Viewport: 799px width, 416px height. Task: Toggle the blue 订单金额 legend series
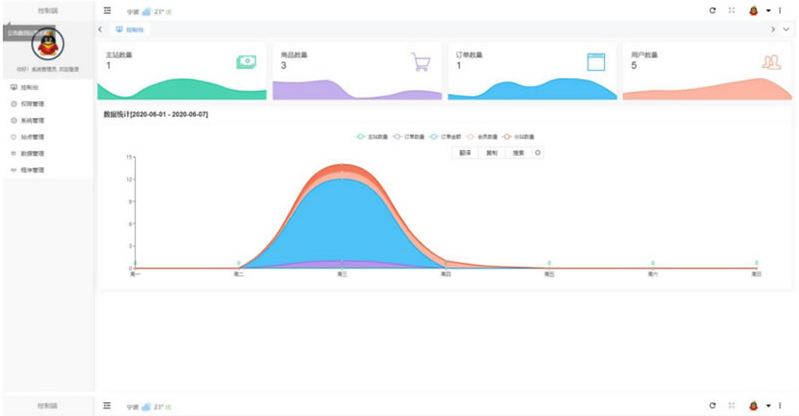[x=445, y=137]
